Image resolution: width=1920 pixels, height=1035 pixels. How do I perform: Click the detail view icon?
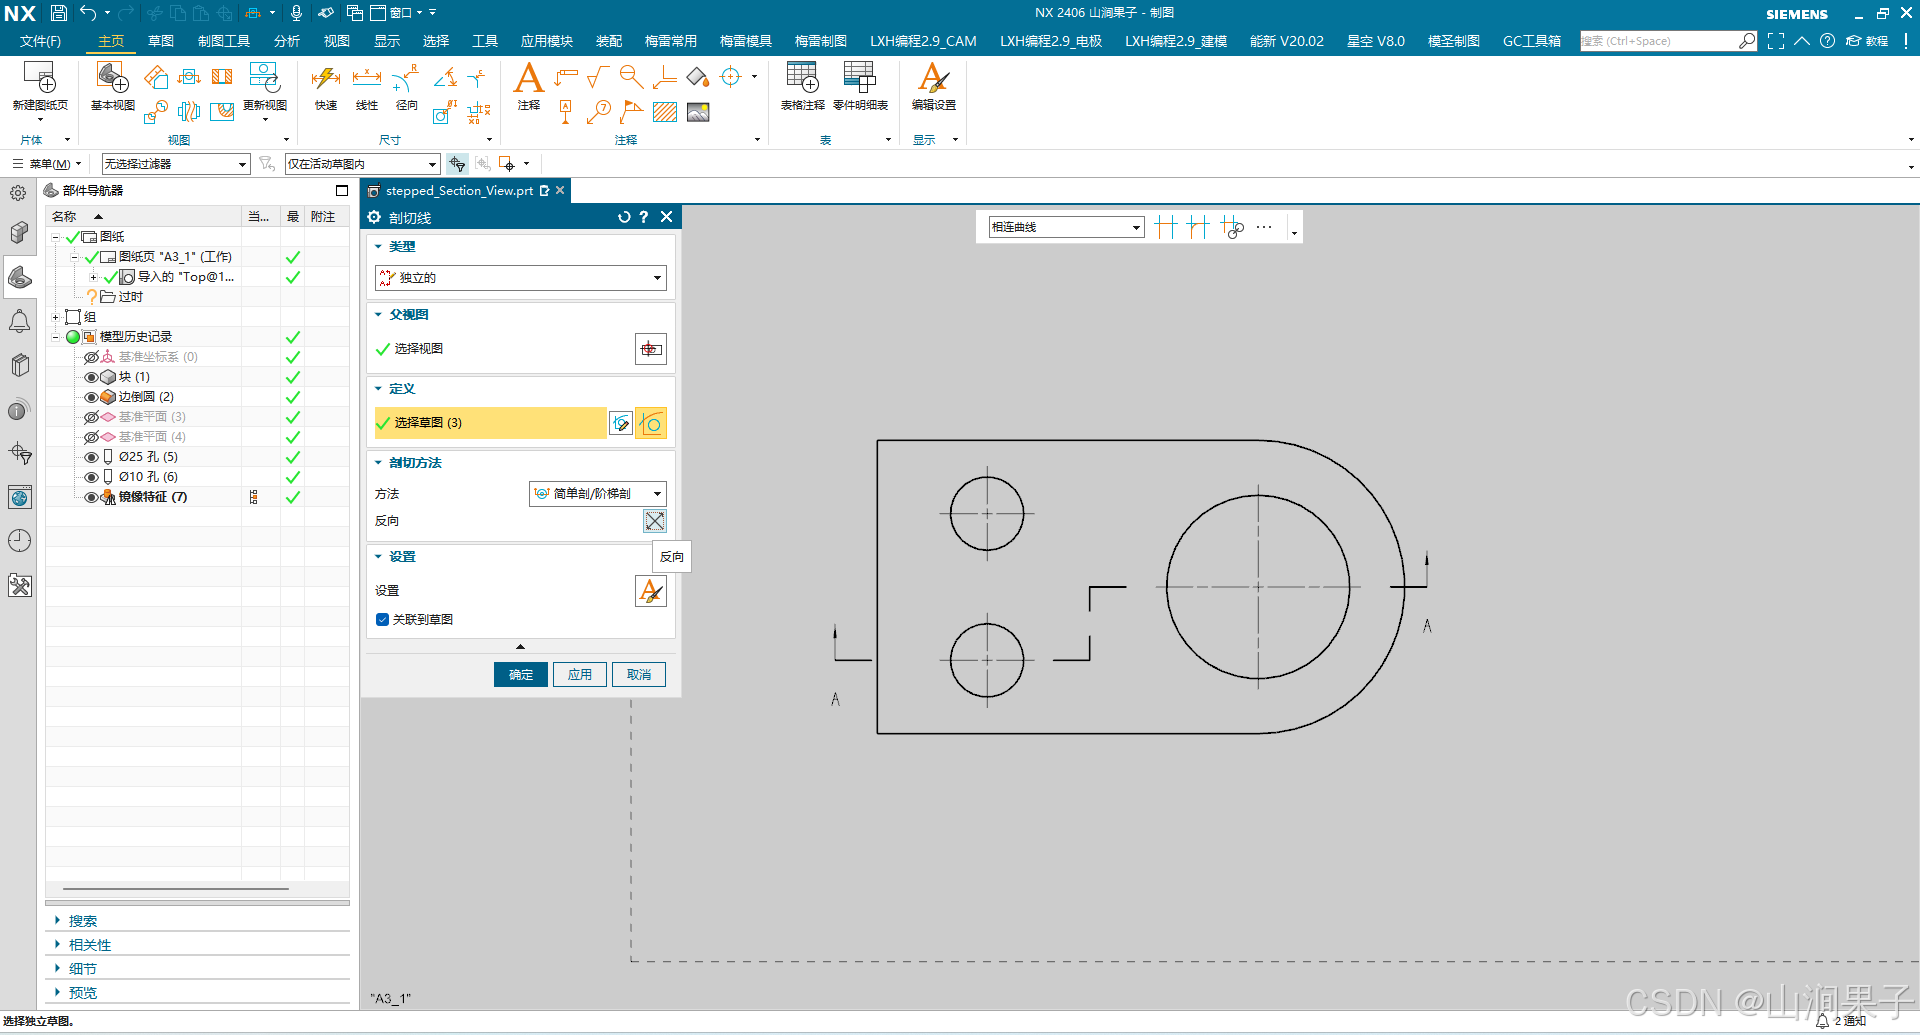[x=155, y=112]
